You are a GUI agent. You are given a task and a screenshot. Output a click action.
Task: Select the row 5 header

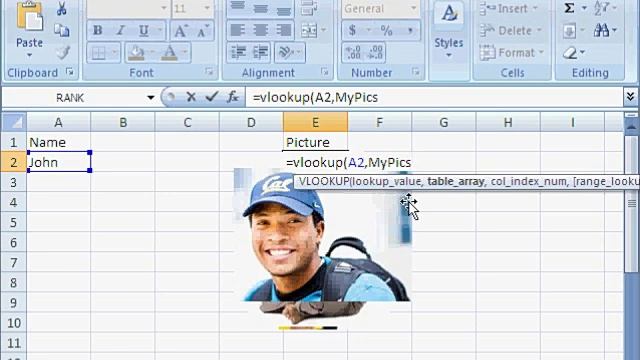click(13, 222)
